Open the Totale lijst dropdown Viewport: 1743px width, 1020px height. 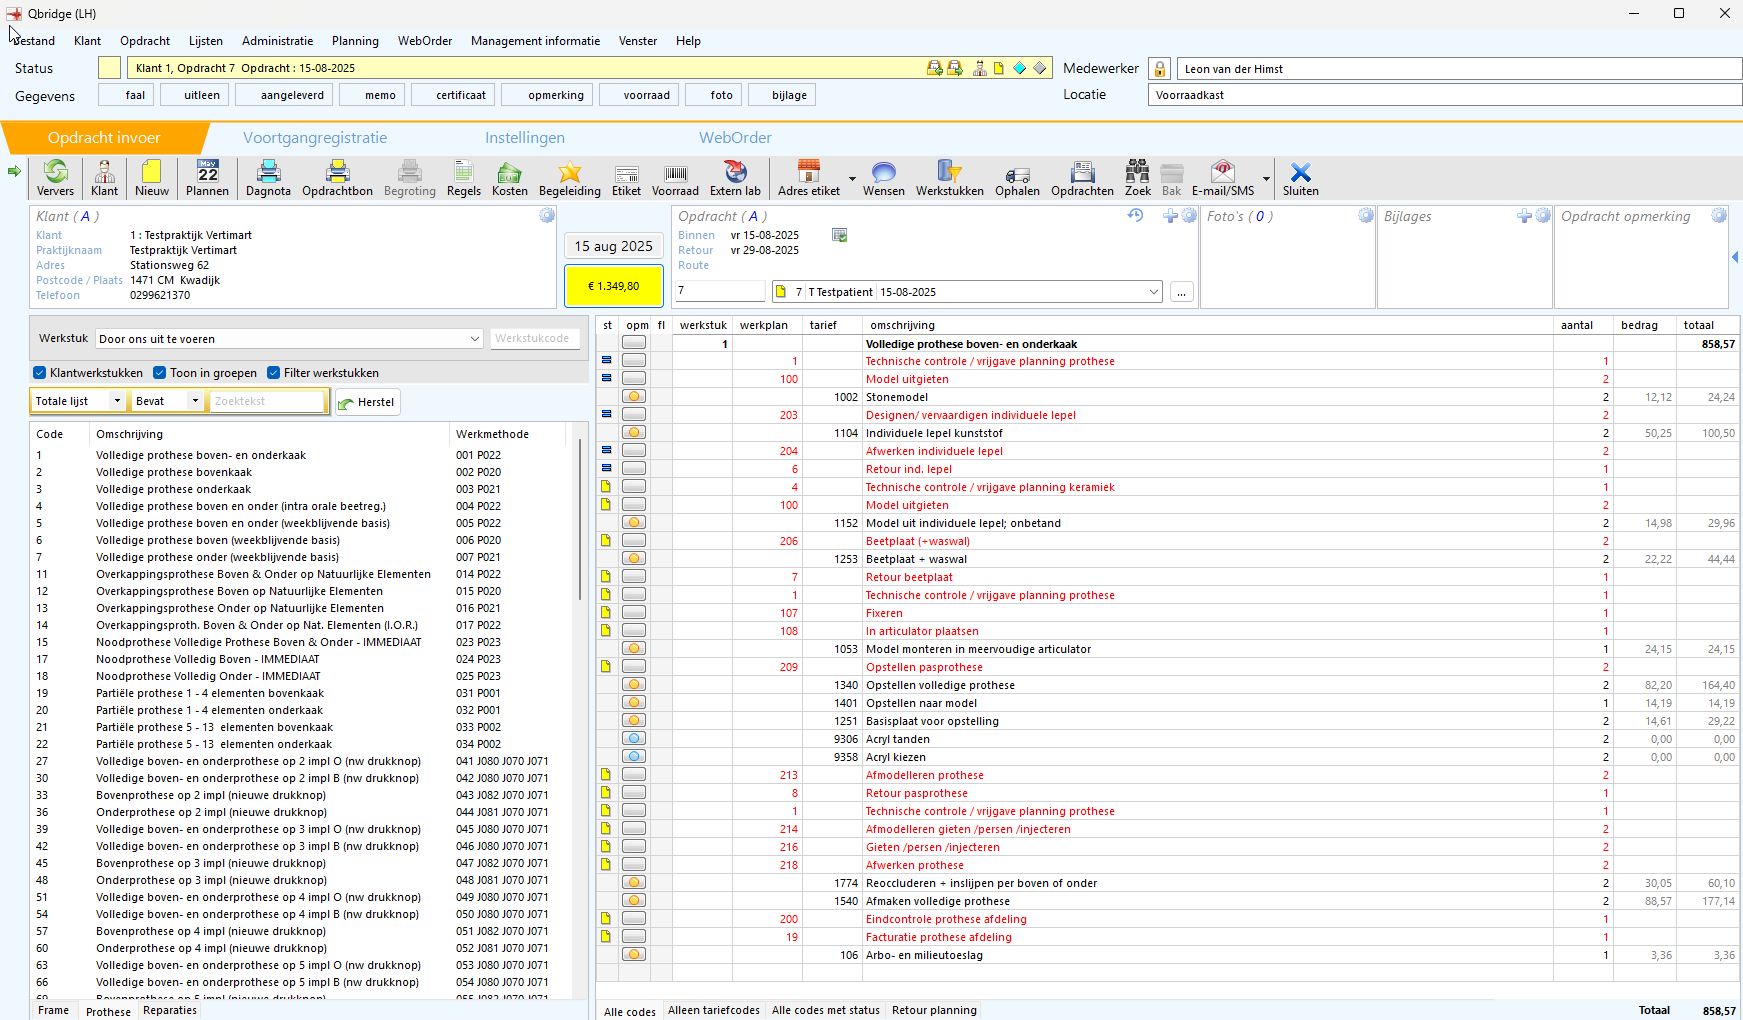tap(117, 401)
